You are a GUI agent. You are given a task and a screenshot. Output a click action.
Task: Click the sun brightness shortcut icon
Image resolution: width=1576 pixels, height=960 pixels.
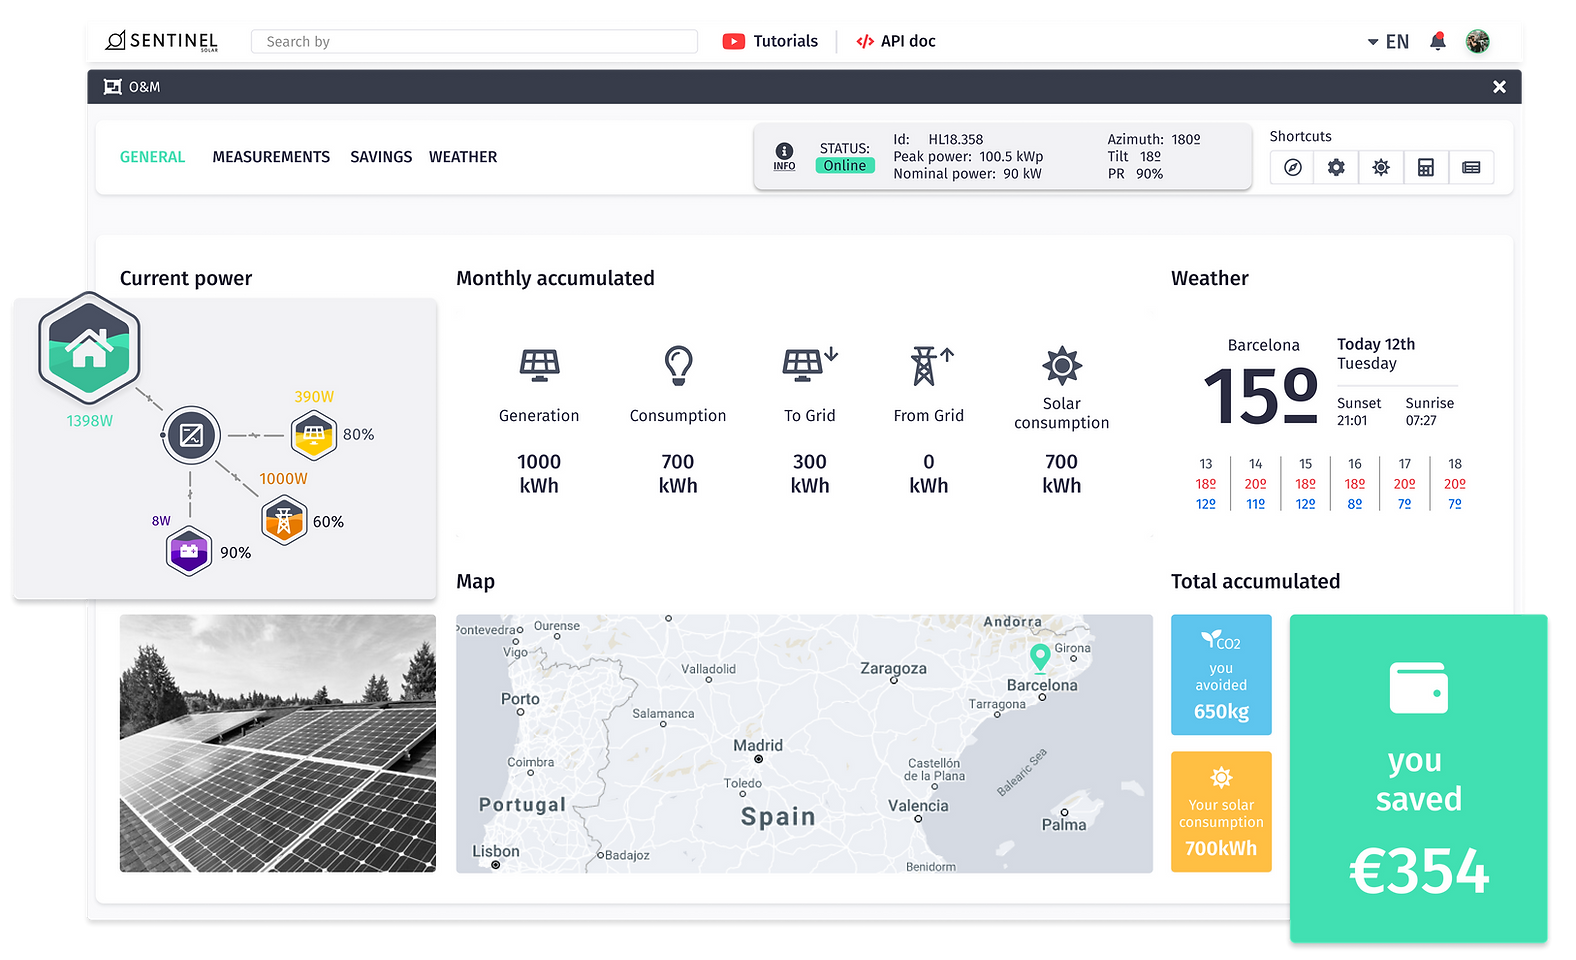[x=1381, y=168]
